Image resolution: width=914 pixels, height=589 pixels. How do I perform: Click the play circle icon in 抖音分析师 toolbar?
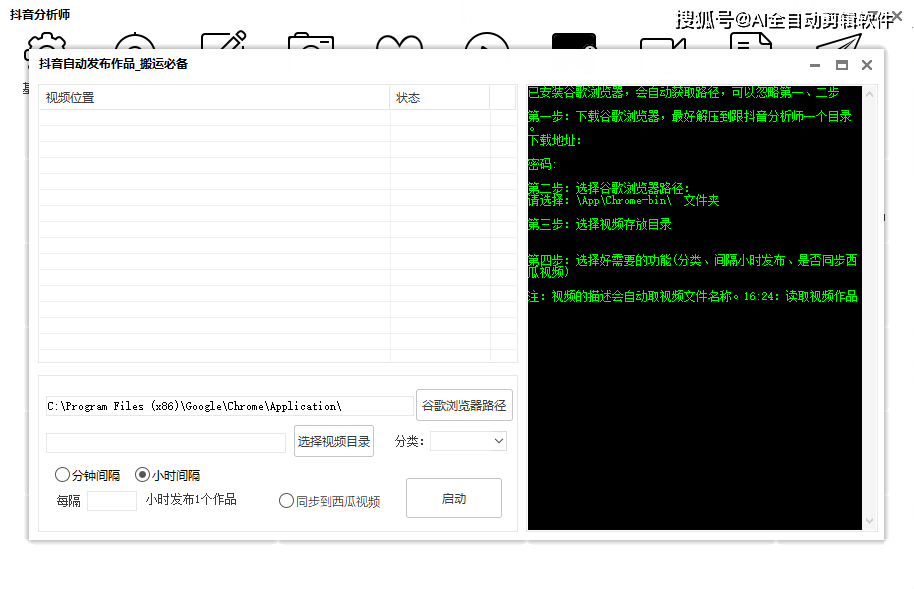coord(487,41)
